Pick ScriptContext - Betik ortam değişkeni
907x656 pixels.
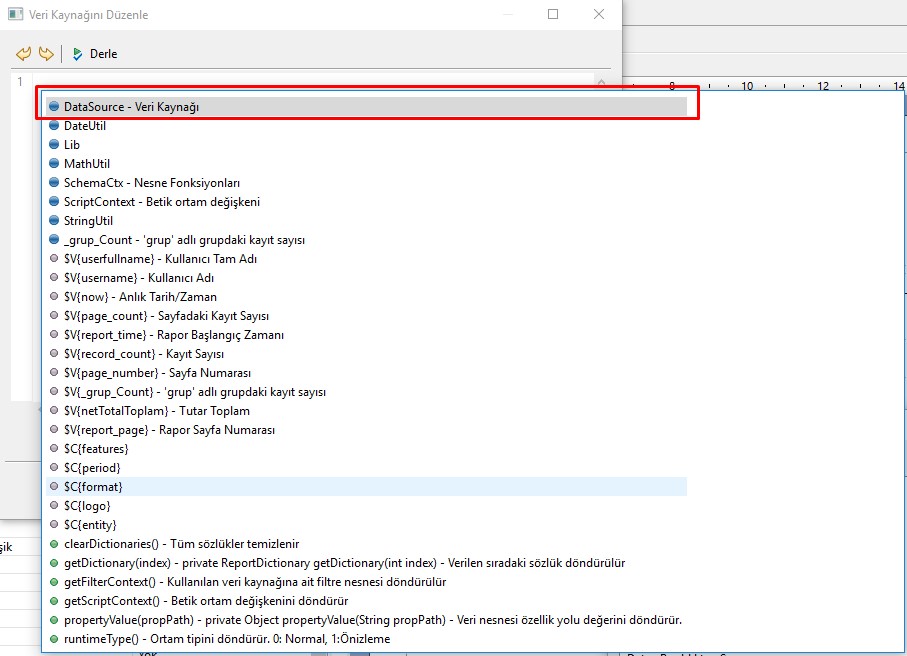(x=161, y=202)
